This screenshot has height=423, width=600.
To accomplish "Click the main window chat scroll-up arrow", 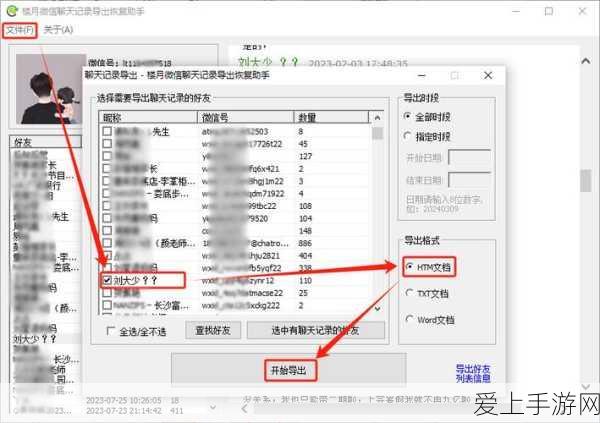I will click(x=585, y=61).
